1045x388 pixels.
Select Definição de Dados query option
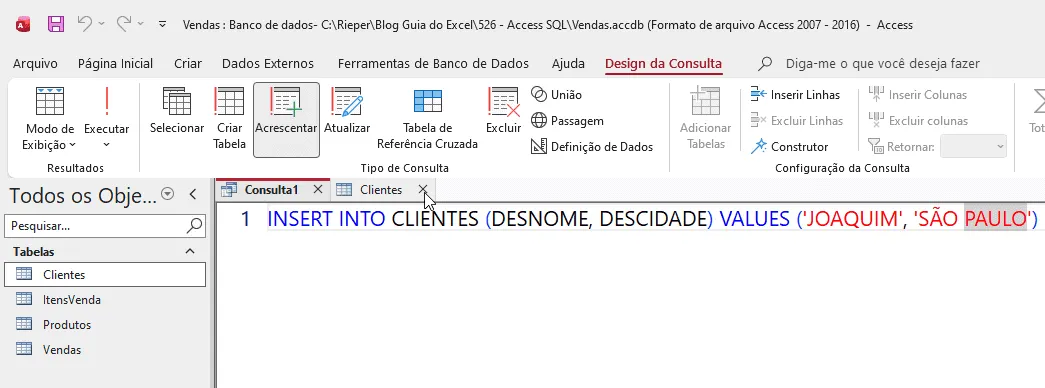(x=592, y=147)
